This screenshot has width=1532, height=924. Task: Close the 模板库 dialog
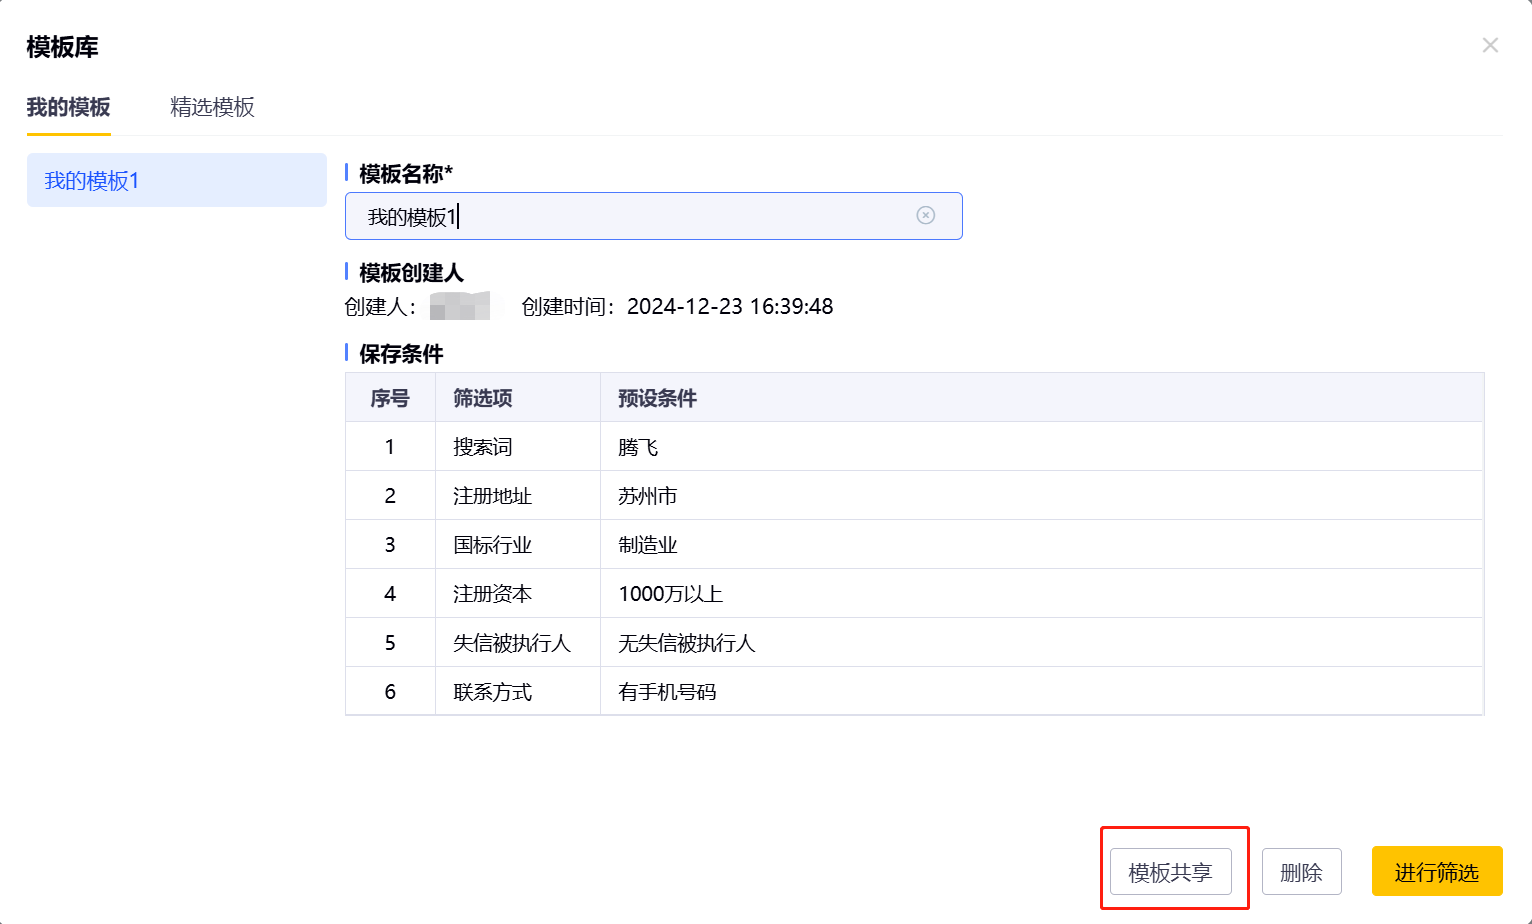pyautogui.click(x=1490, y=45)
